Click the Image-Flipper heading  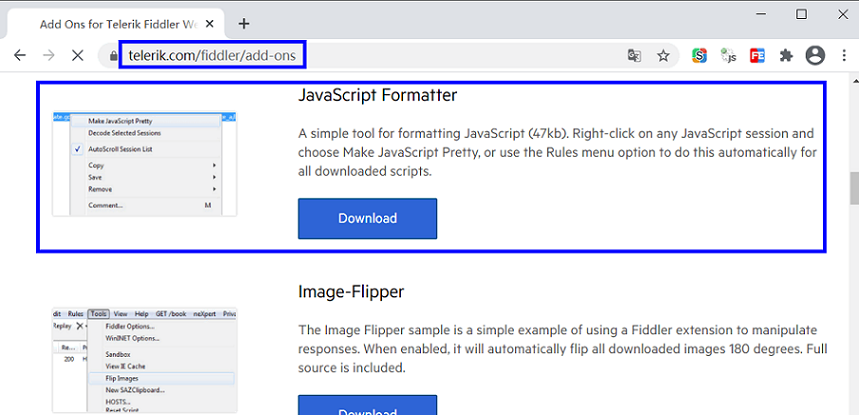tap(351, 292)
